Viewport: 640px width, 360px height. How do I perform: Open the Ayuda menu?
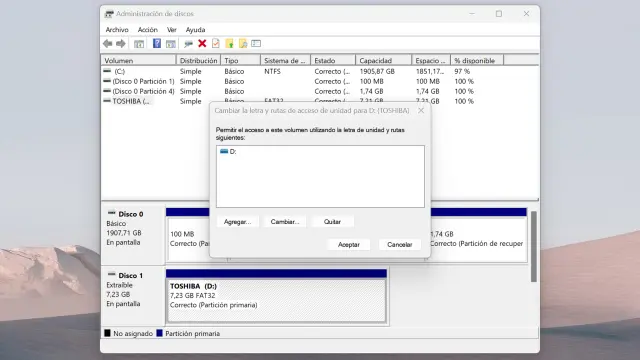pos(196,30)
